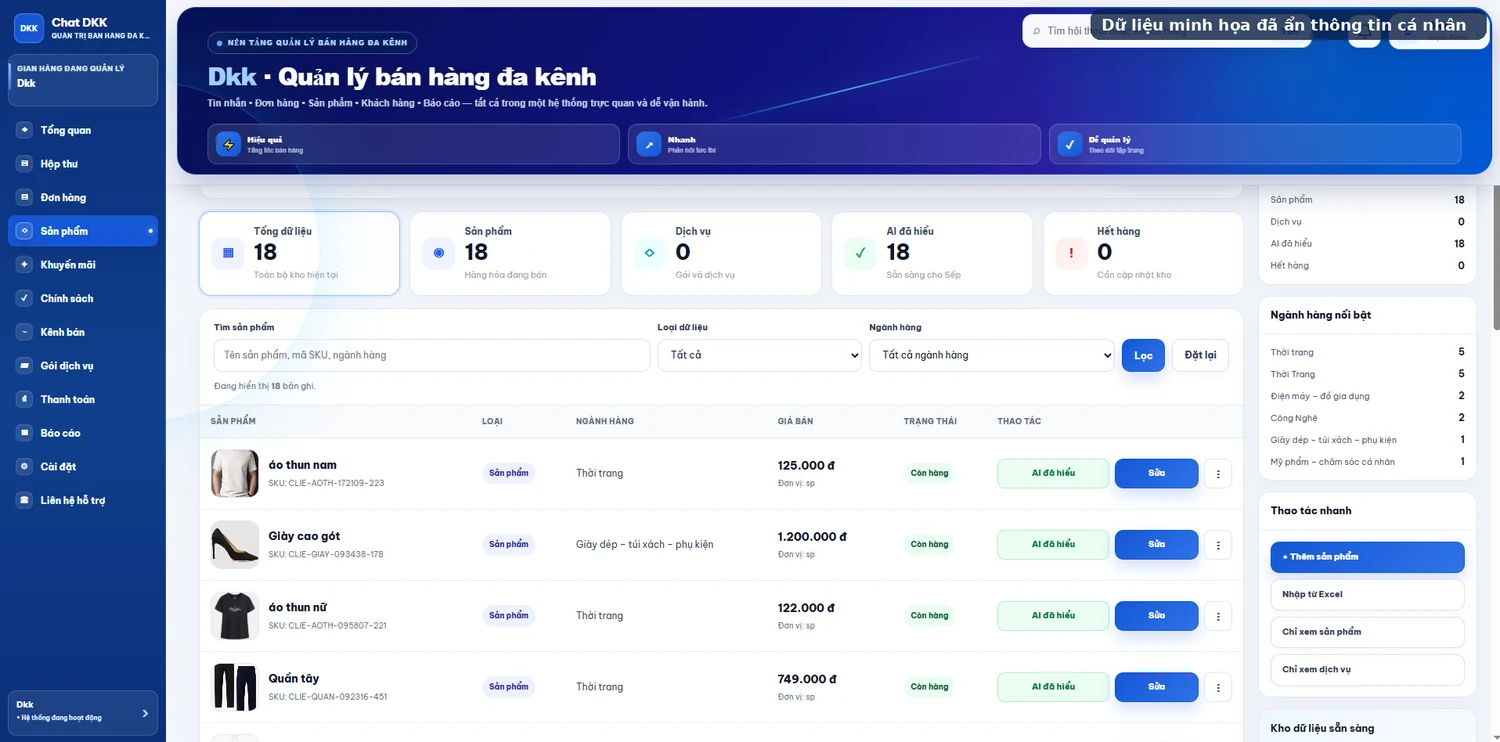
Task: Click the Giày cao gót shoe thumbnail
Action: (x=235, y=545)
